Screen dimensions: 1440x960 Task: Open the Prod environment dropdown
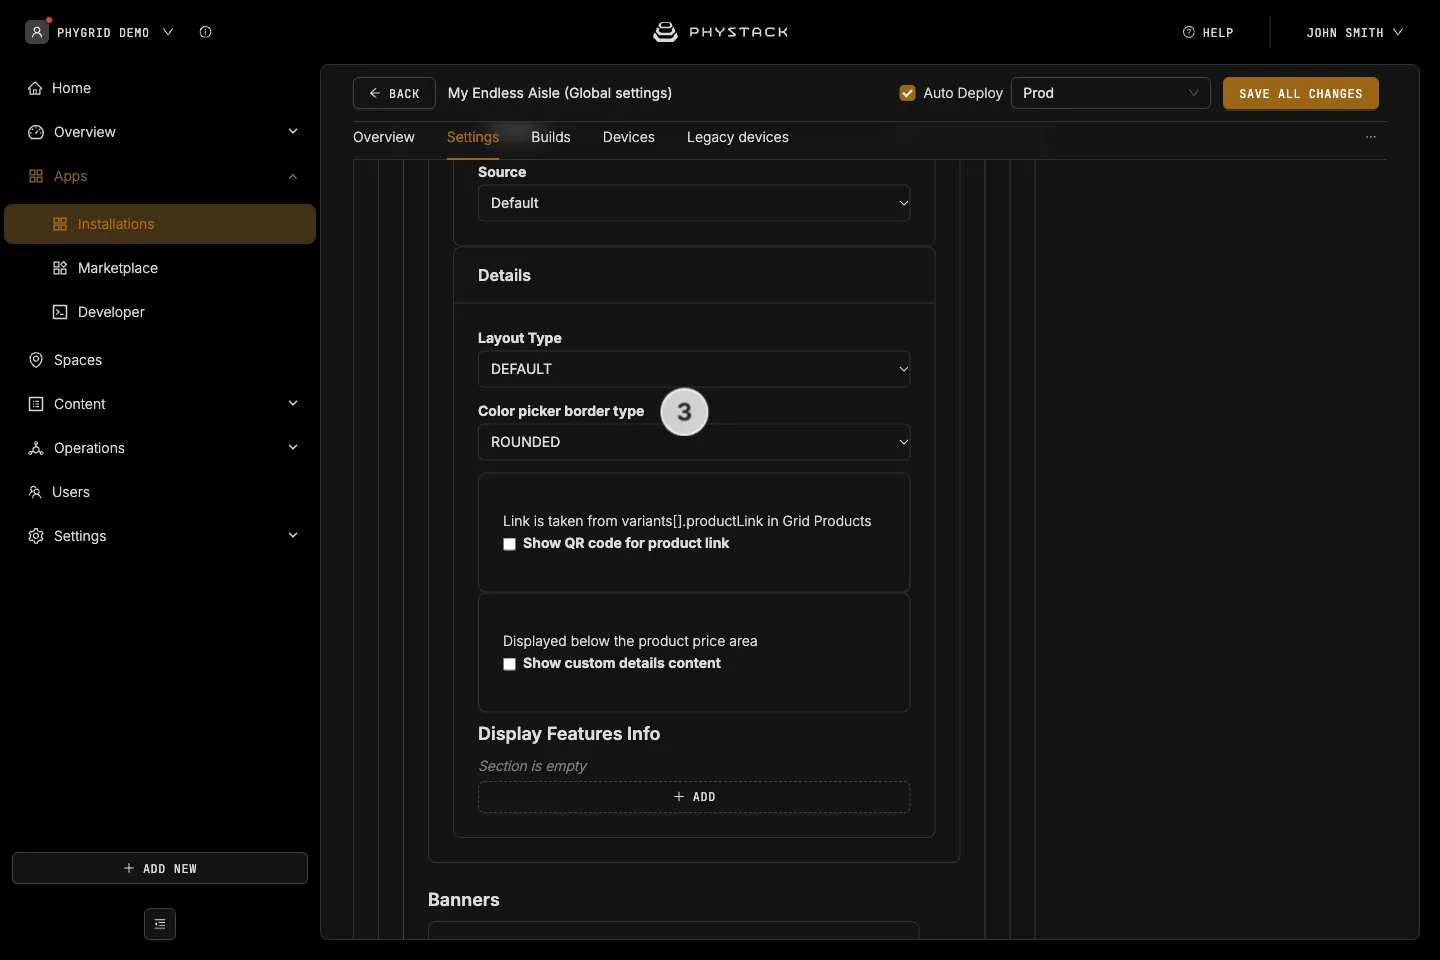(x=1111, y=93)
